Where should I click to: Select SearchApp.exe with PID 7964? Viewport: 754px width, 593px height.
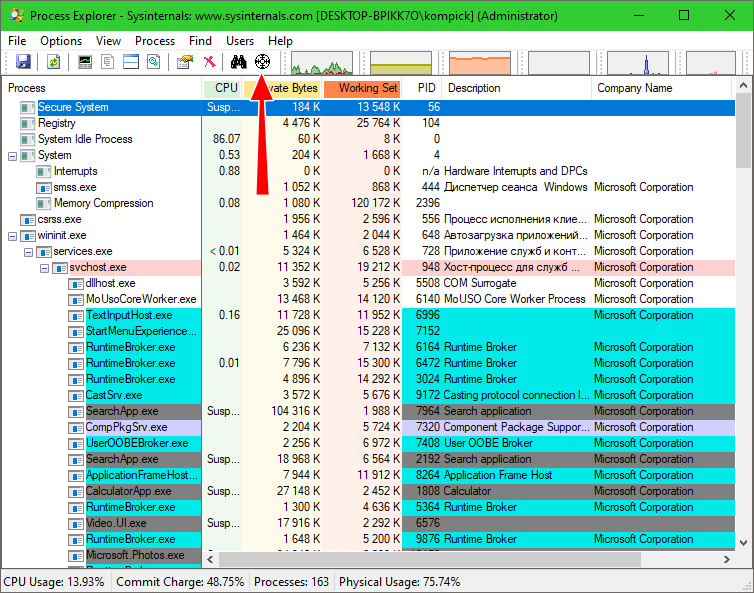coord(368,411)
